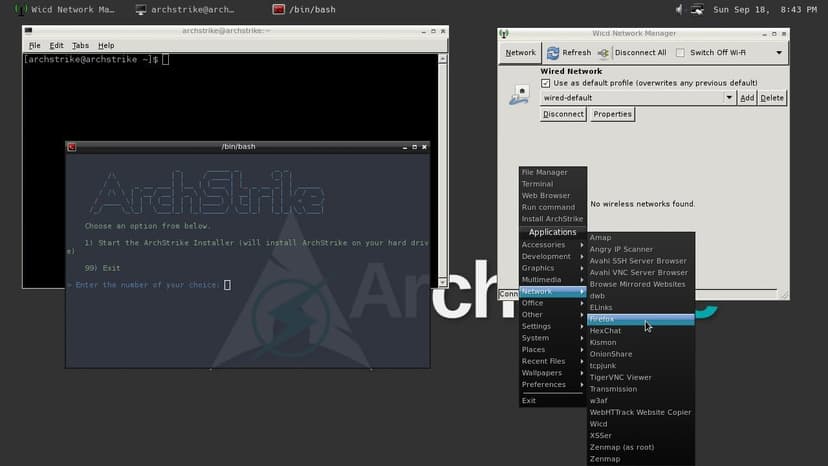Click the wired network adapter icon
This screenshot has height=466, width=828.
pyautogui.click(x=519, y=96)
